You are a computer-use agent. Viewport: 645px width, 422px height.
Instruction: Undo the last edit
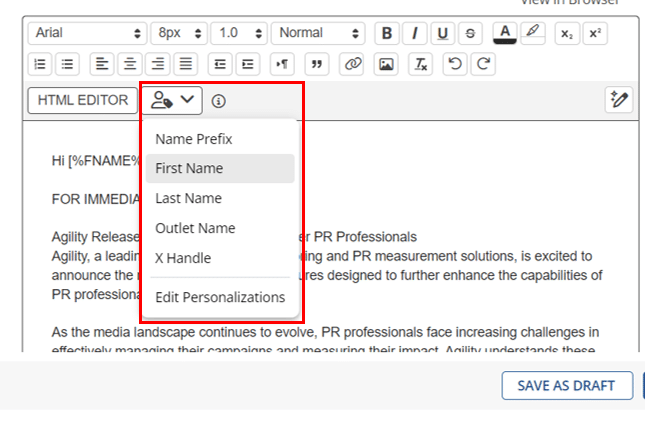[x=455, y=64]
